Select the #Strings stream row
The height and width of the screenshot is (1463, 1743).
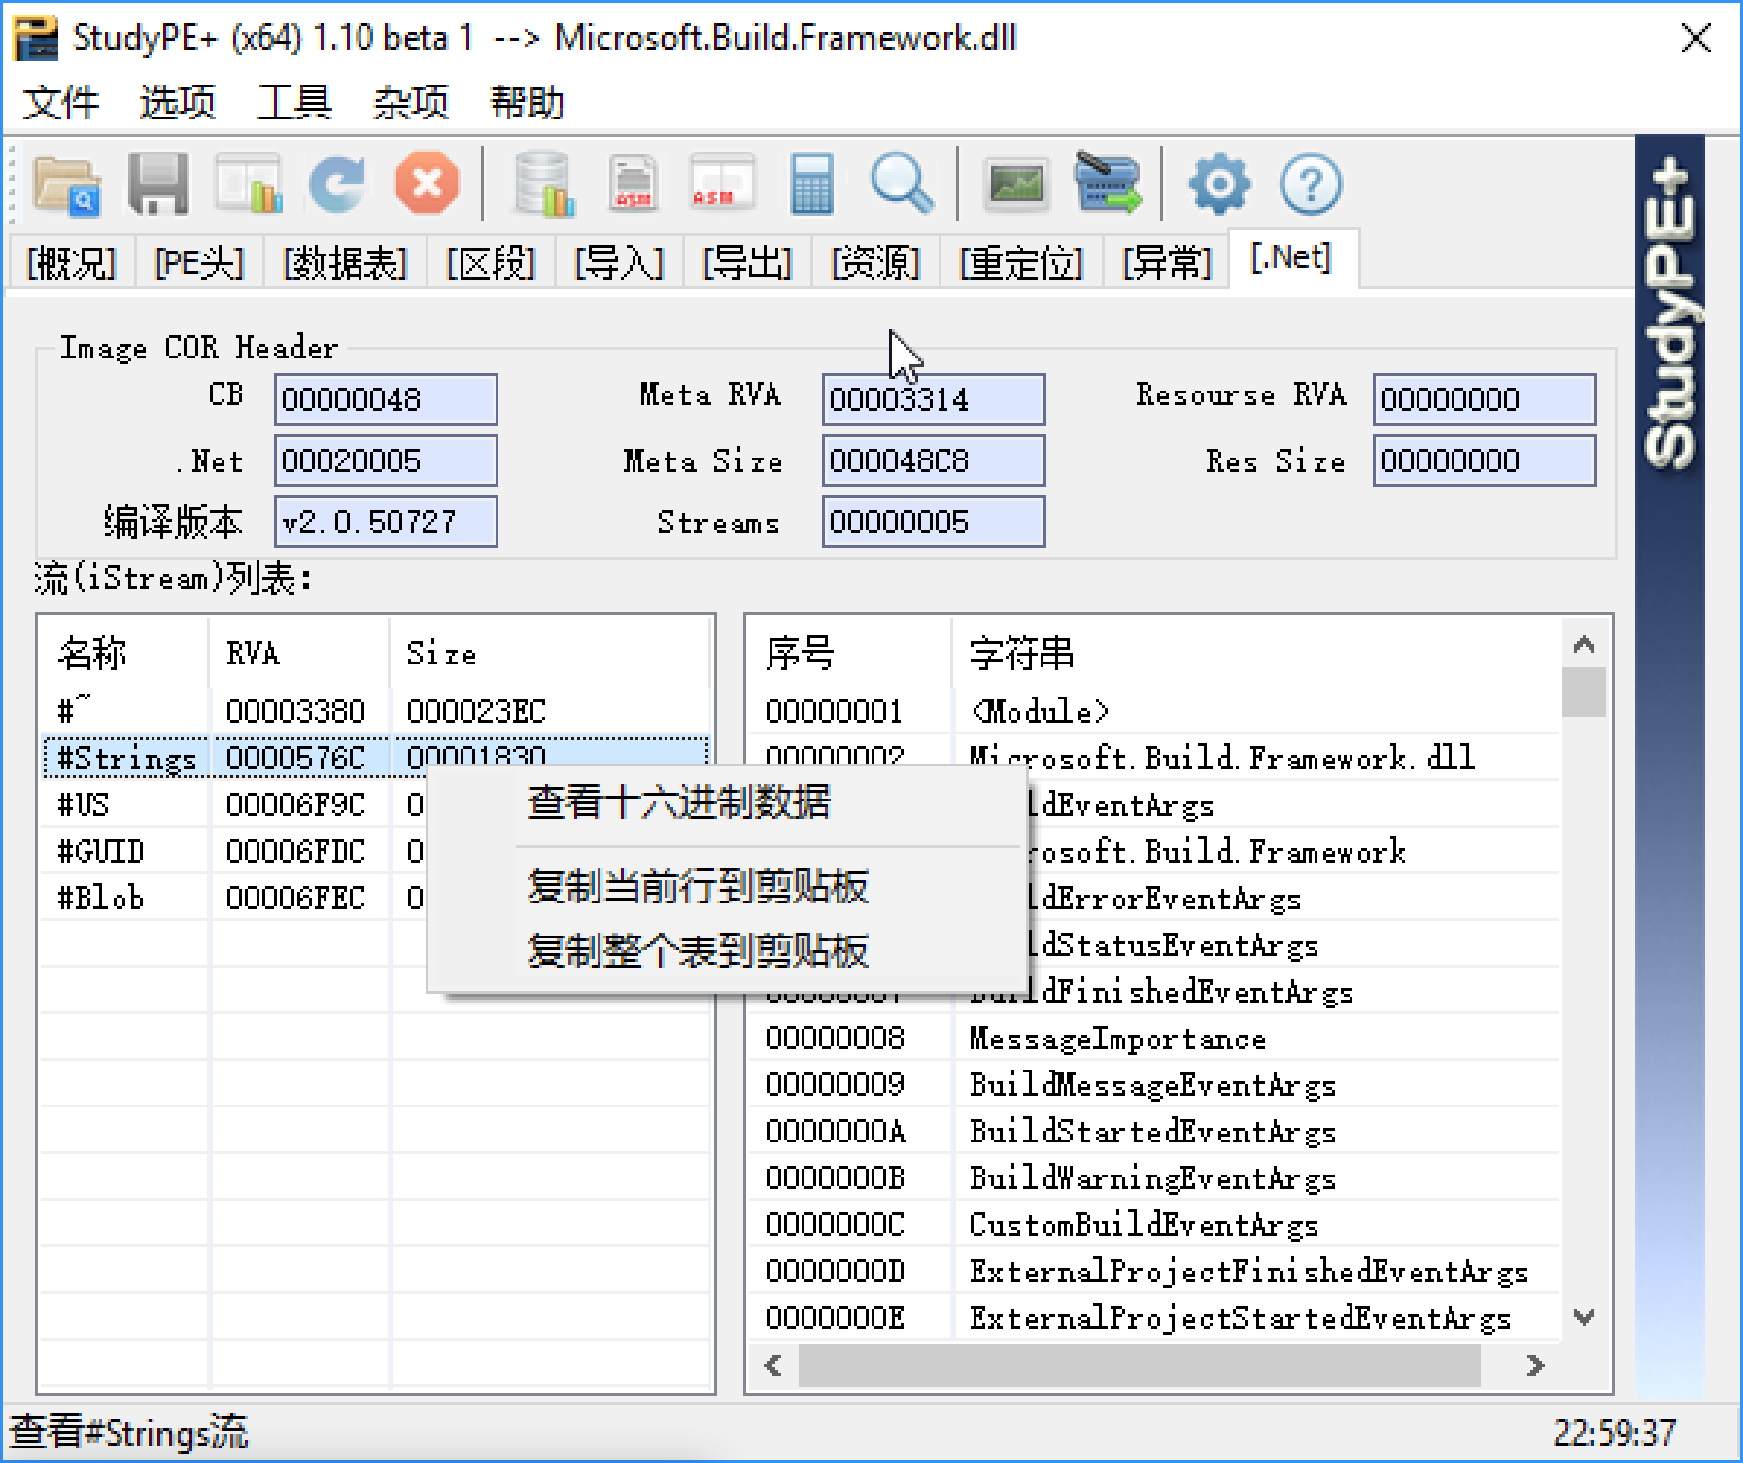(x=376, y=757)
